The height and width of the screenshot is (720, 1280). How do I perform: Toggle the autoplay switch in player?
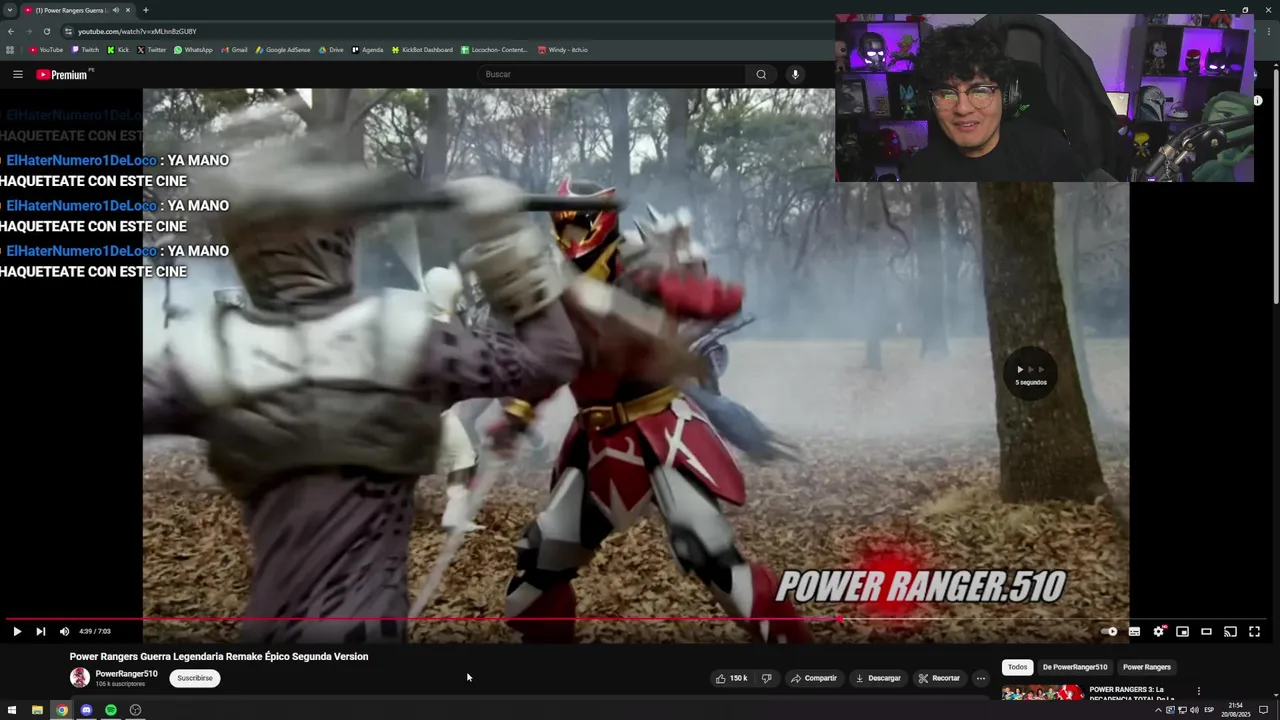pos(1108,631)
